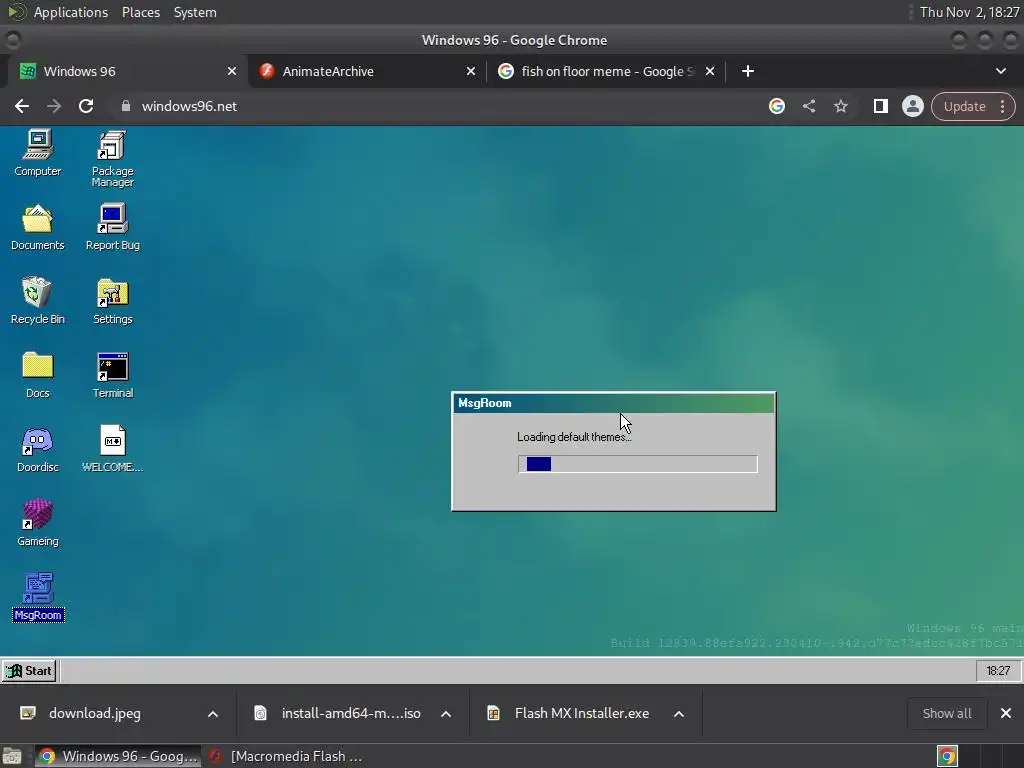Reload the windows96.net page

pyautogui.click(x=86, y=106)
